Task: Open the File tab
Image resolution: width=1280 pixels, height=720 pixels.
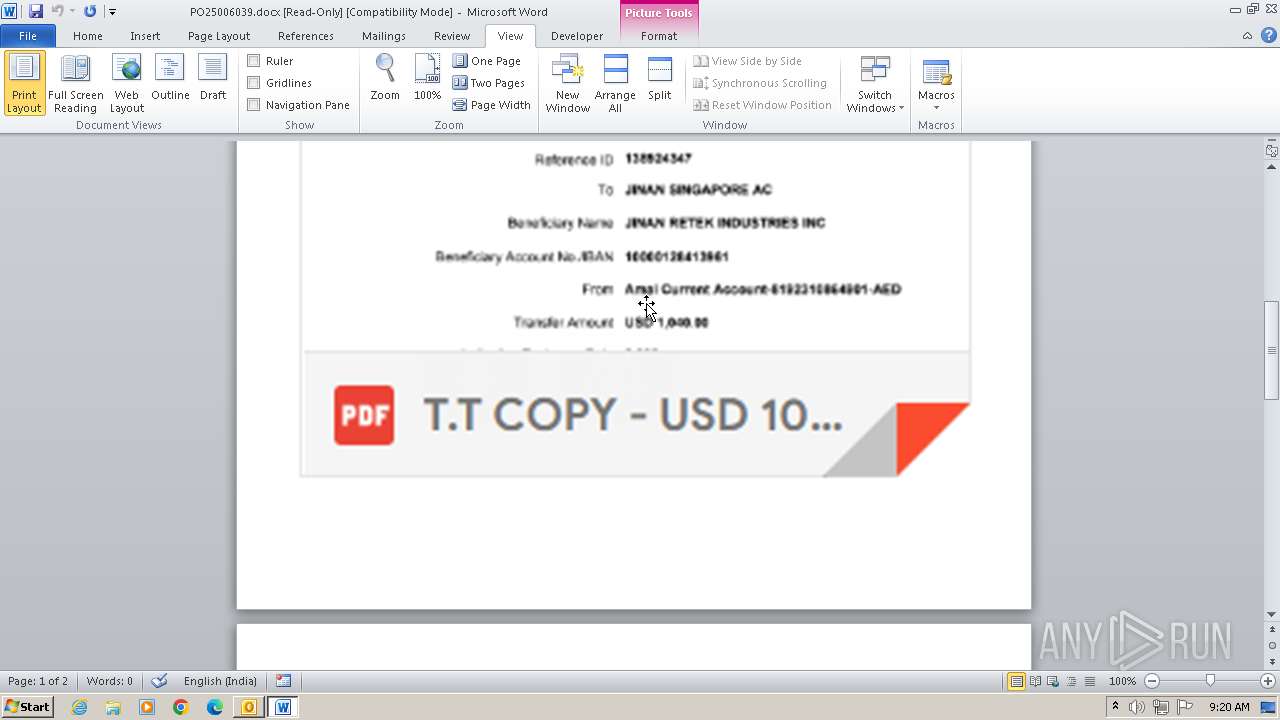Action: coord(28,36)
